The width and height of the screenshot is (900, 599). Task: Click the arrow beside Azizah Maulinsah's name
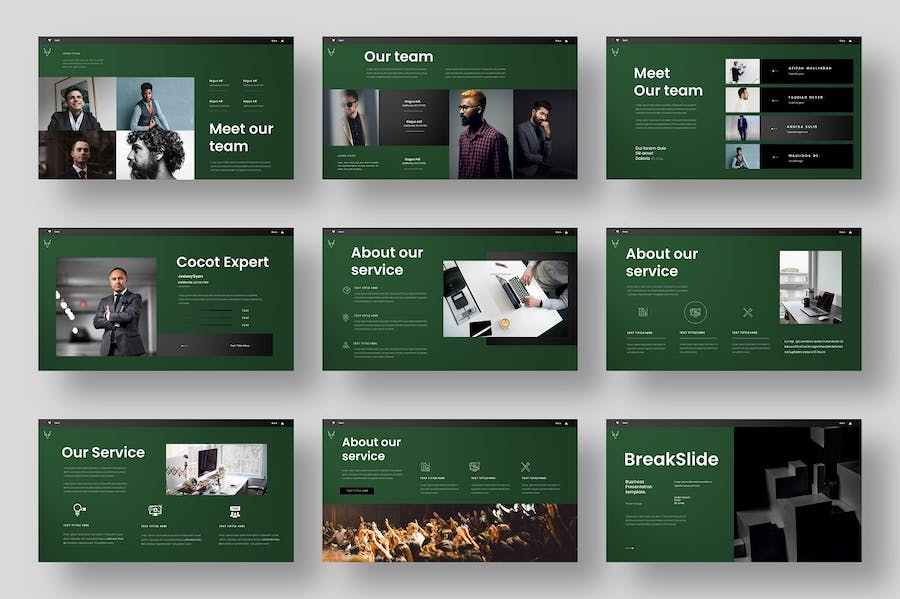pos(775,71)
